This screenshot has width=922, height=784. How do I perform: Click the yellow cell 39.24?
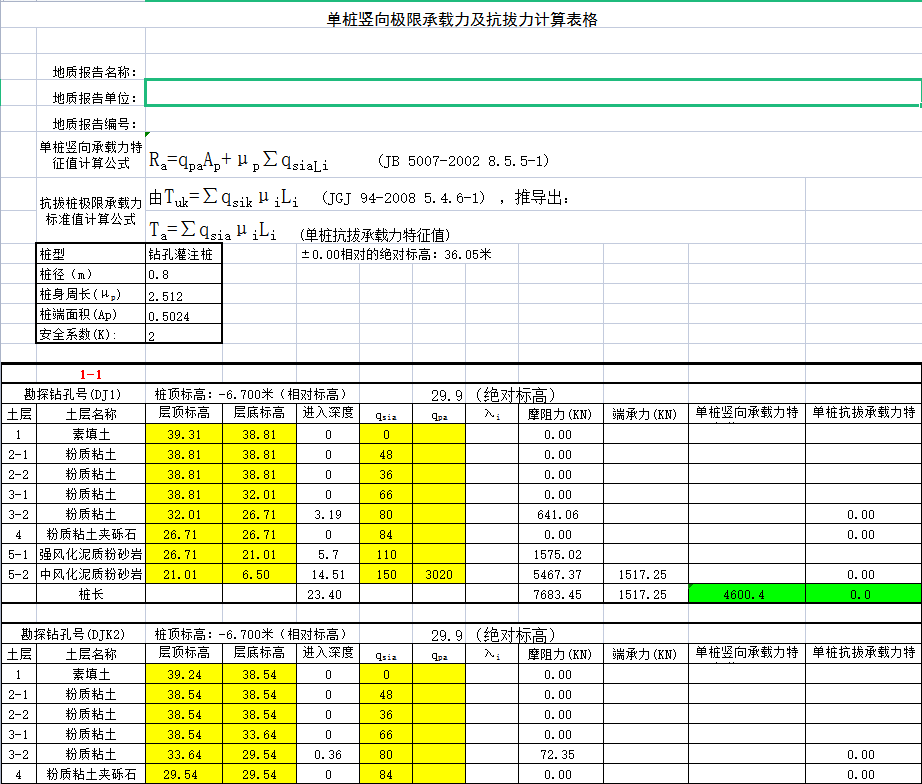pos(184,674)
